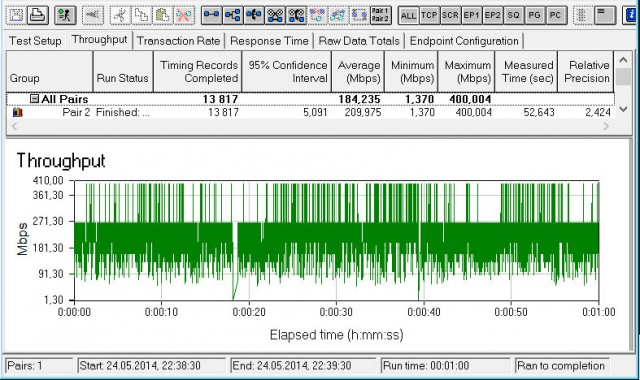Screen dimensions: 640x380
Task: Open the Raw Data Totals tab
Action: click(359, 41)
